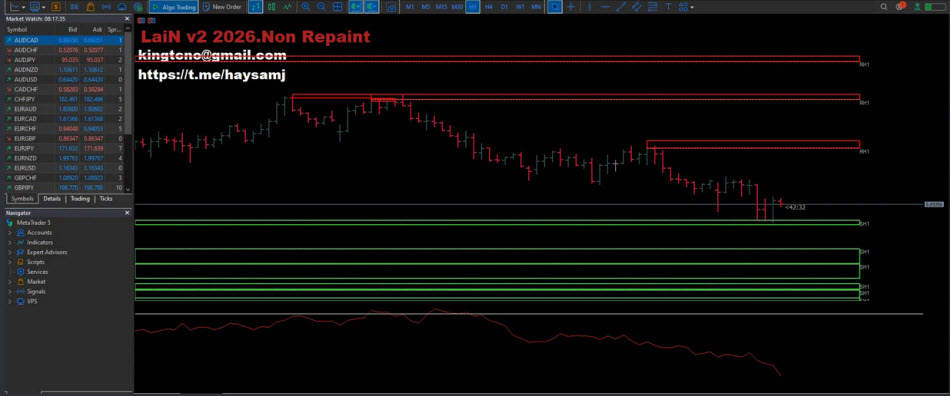Switch to the Details tab
Image resolution: width=950 pixels, height=396 pixels.
[x=52, y=199]
